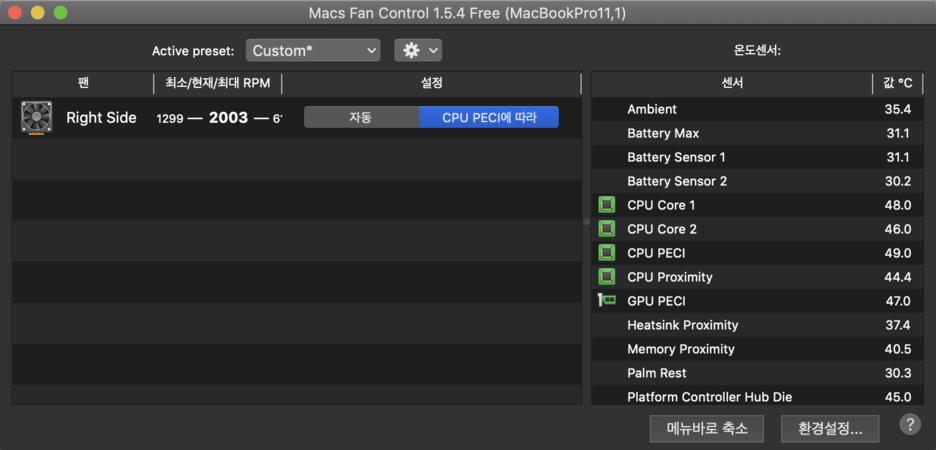Select the CPU PECI sensor label

(x=656, y=253)
